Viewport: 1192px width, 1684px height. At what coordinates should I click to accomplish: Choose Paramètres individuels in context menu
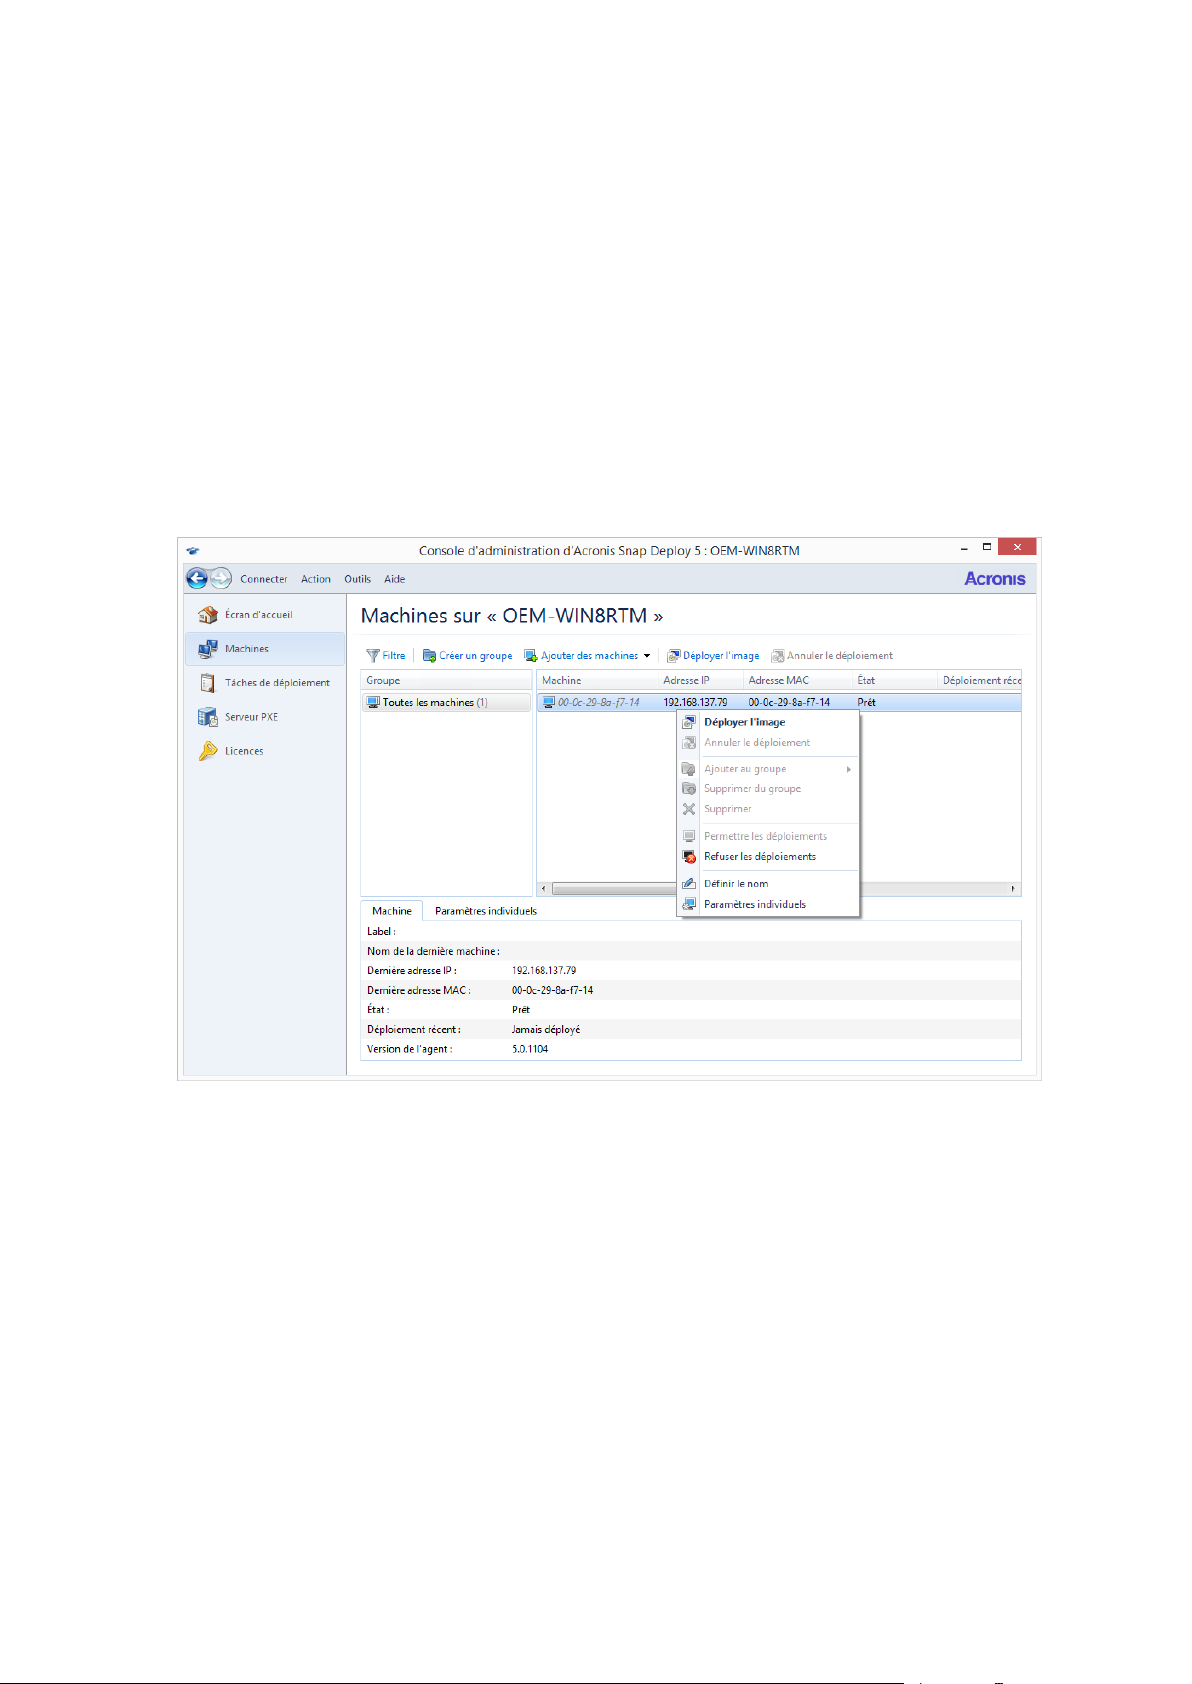pyautogui.click(x=768, y=904)
